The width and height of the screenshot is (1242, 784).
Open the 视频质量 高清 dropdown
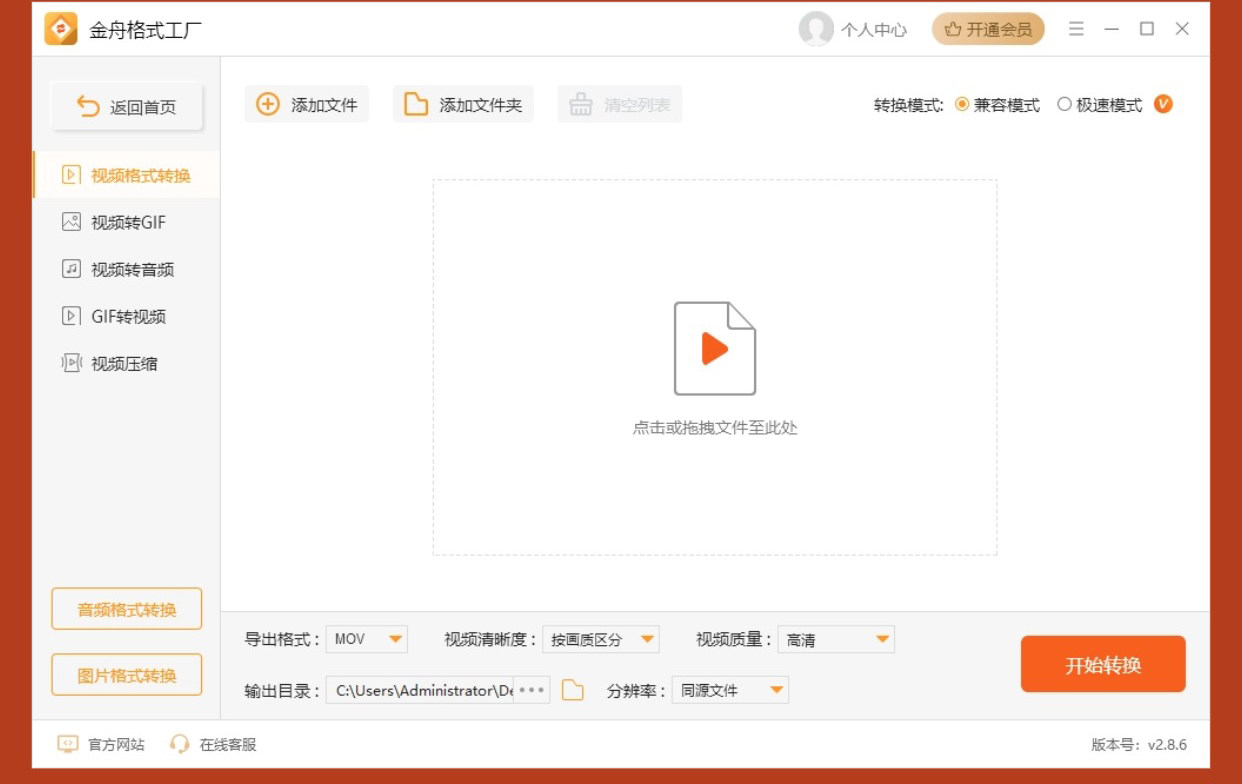point(836,639)
